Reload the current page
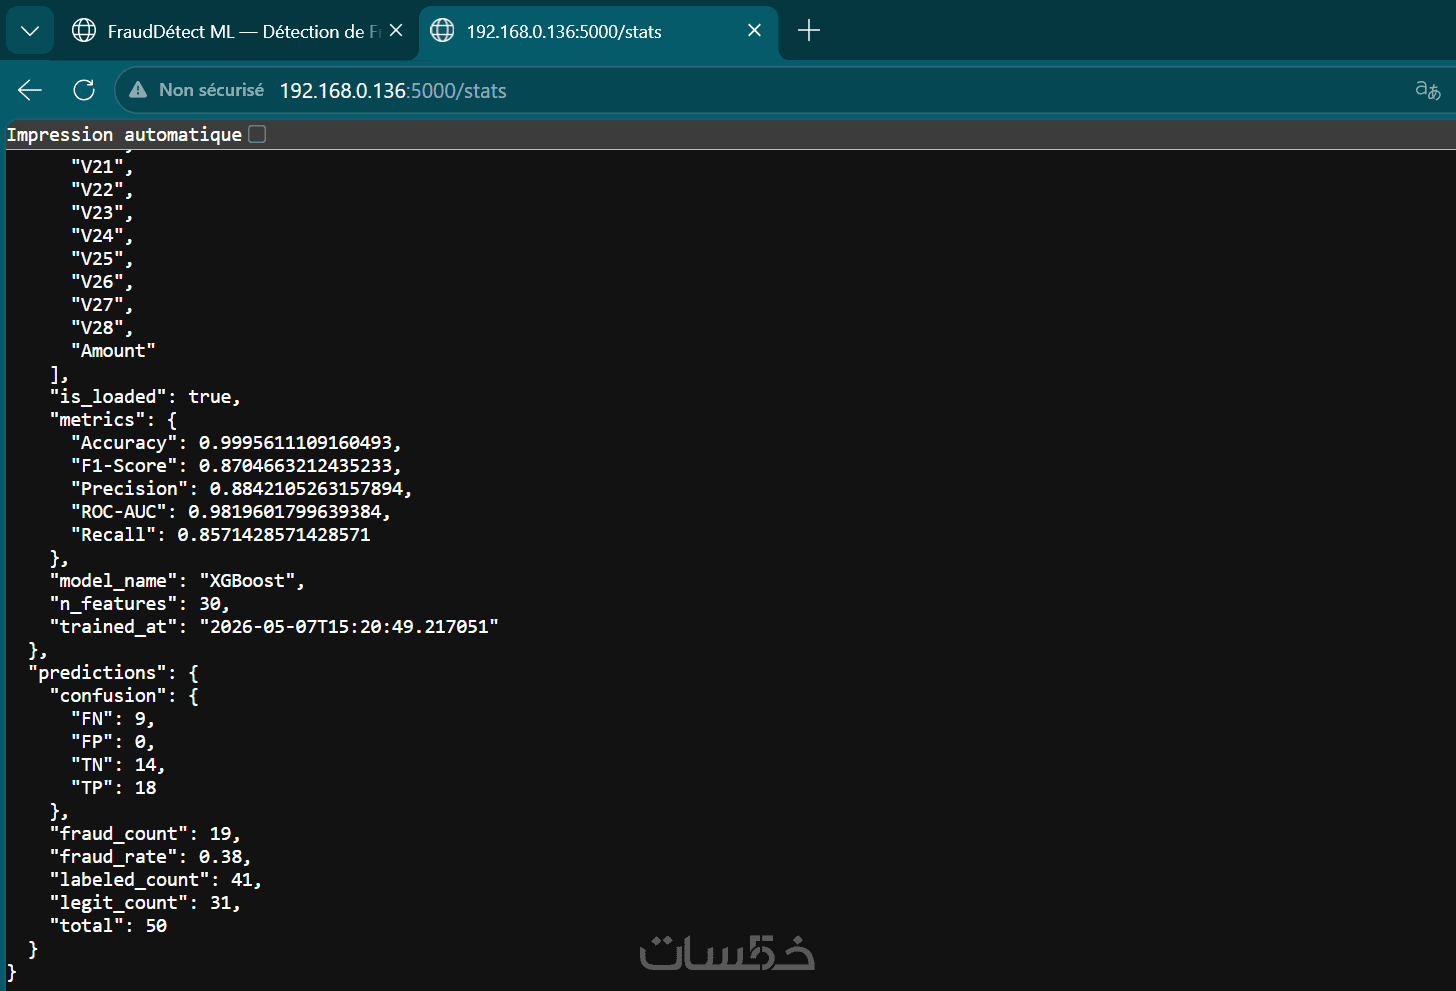Image resolution: width=1456 pixels, height=991 pixels. [x=84, y=90]
